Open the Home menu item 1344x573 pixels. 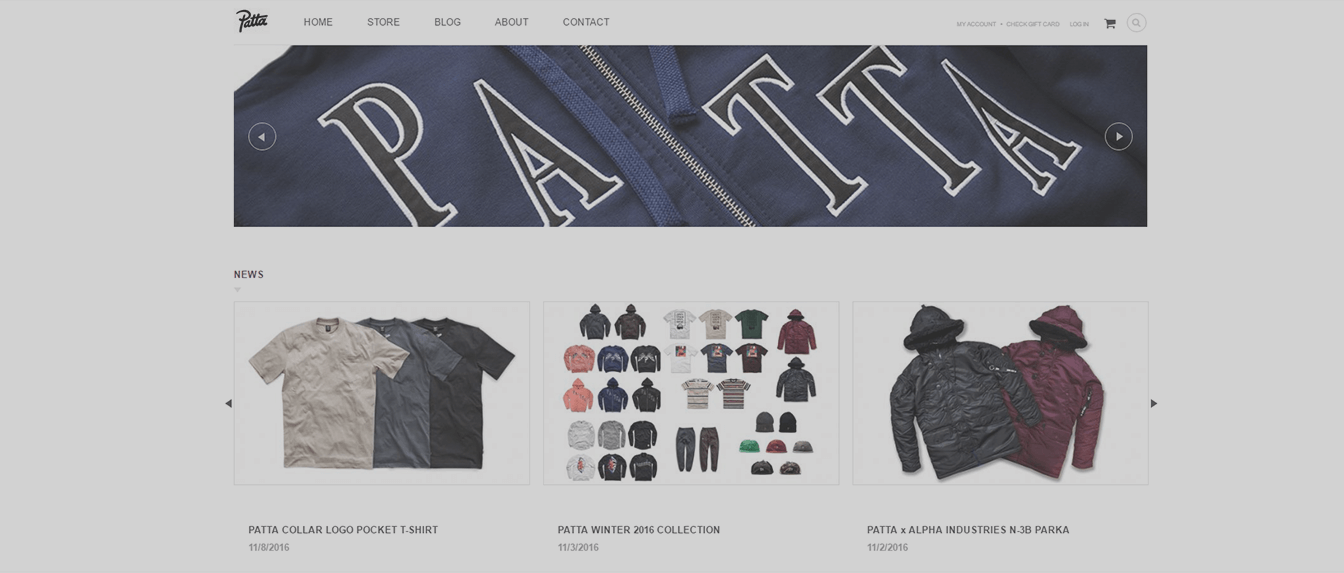tap(318, 22)
